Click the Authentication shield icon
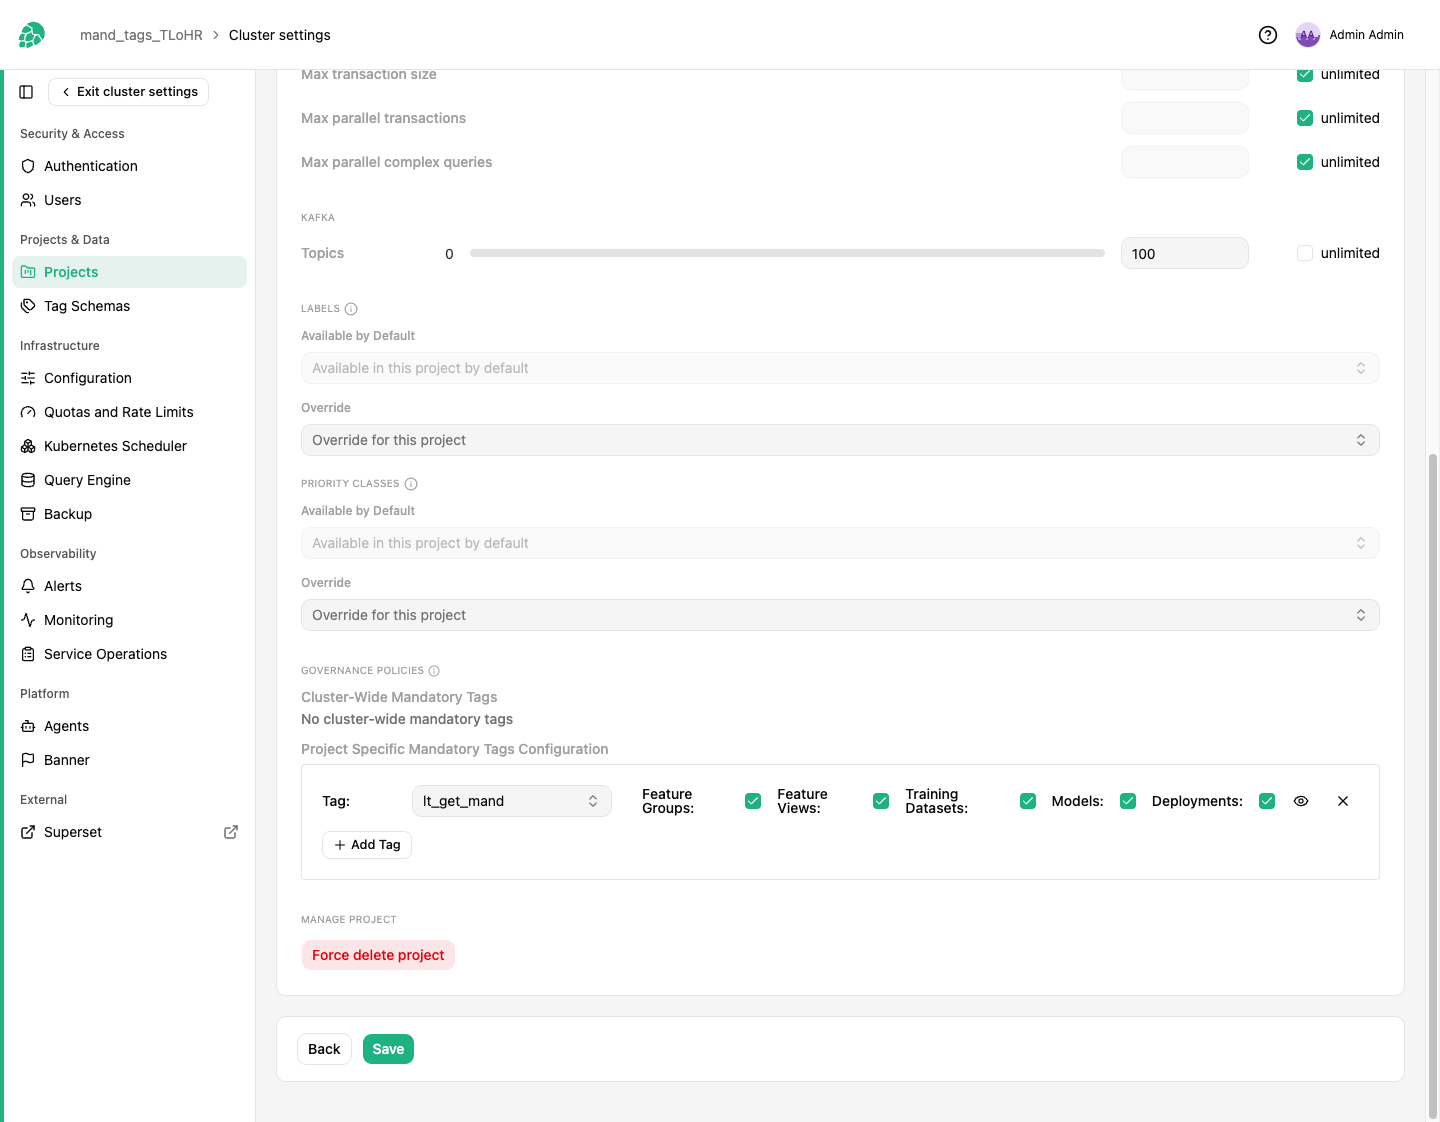The height and width of the screenshot is (1122, 1440). click(28, 166)
